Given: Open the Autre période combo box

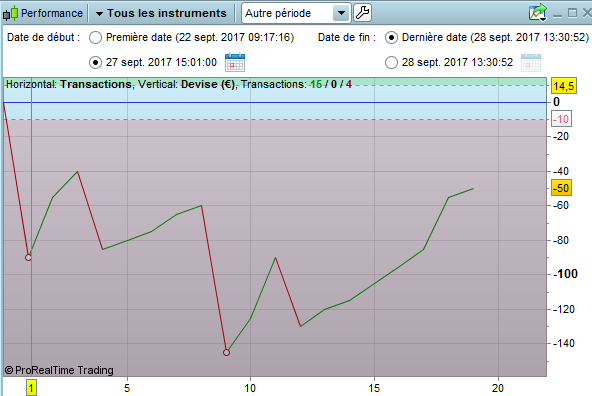Looking at the screenshot, I should 296,13.
